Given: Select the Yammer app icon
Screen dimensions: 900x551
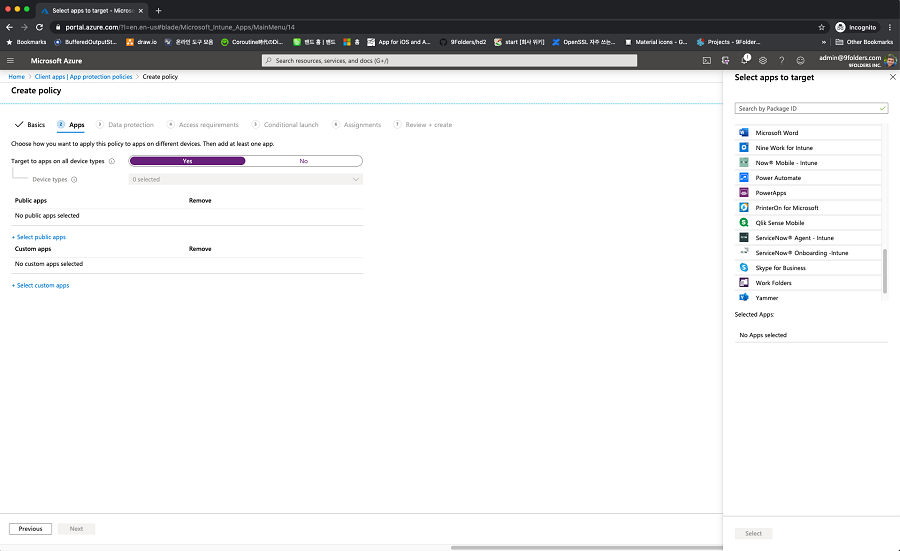Looking at the screenshot, I should pyautogui.click(x=744, y=297).
